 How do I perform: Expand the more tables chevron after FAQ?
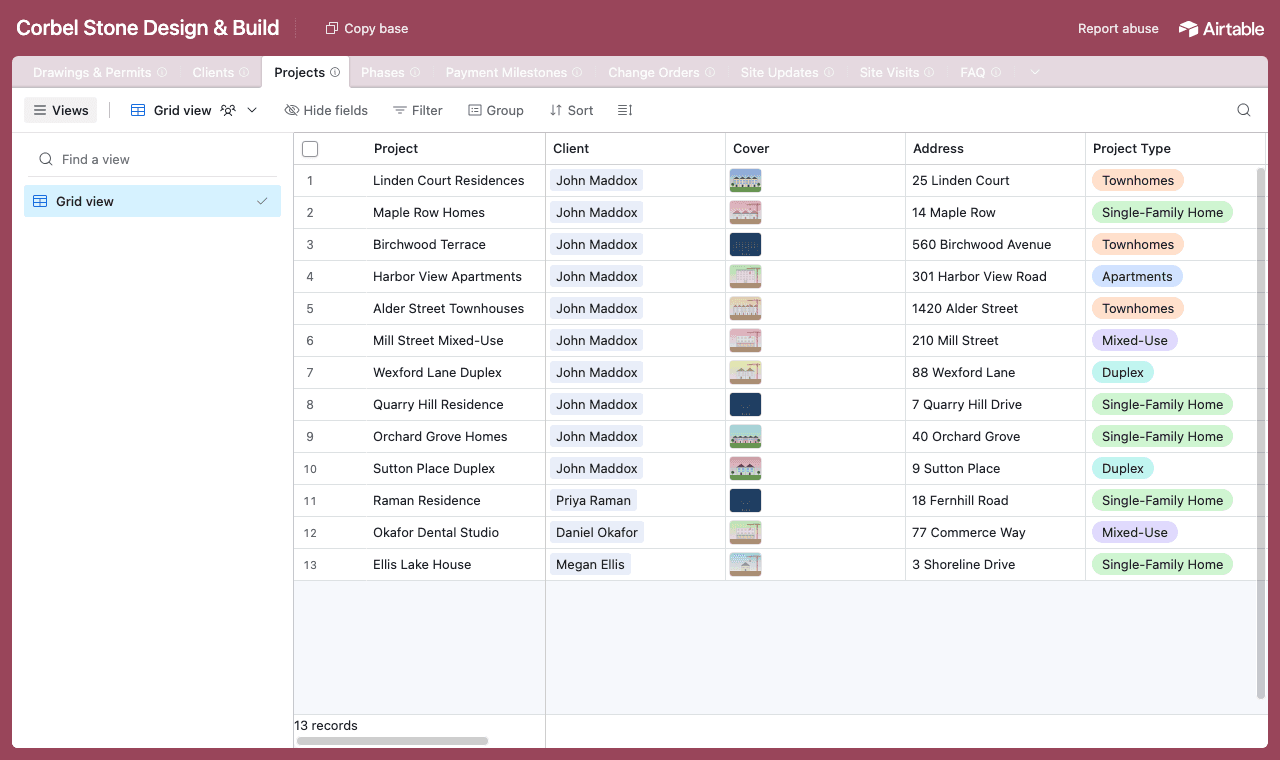pos(1035,72)
